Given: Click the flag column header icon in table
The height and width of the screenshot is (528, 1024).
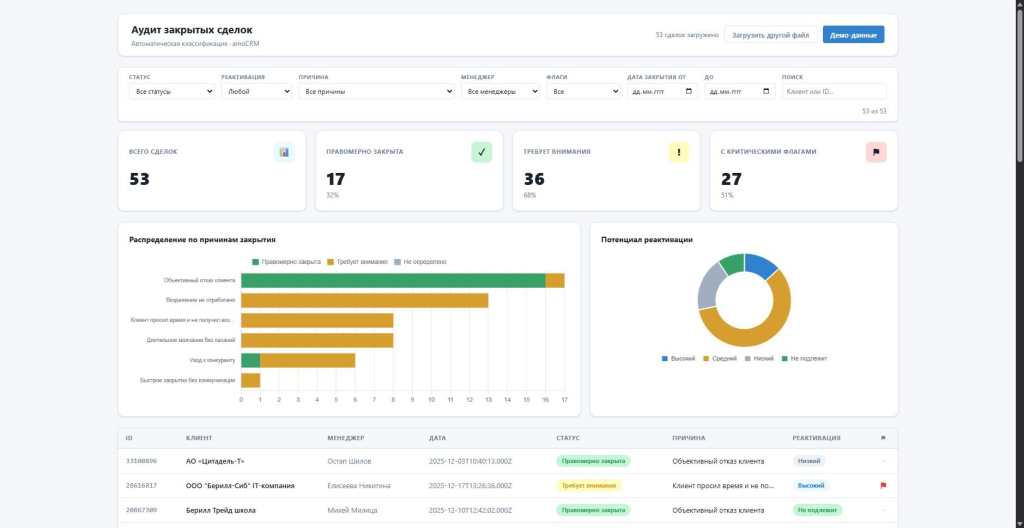Looking at the screenshot, I should [884, 438].
